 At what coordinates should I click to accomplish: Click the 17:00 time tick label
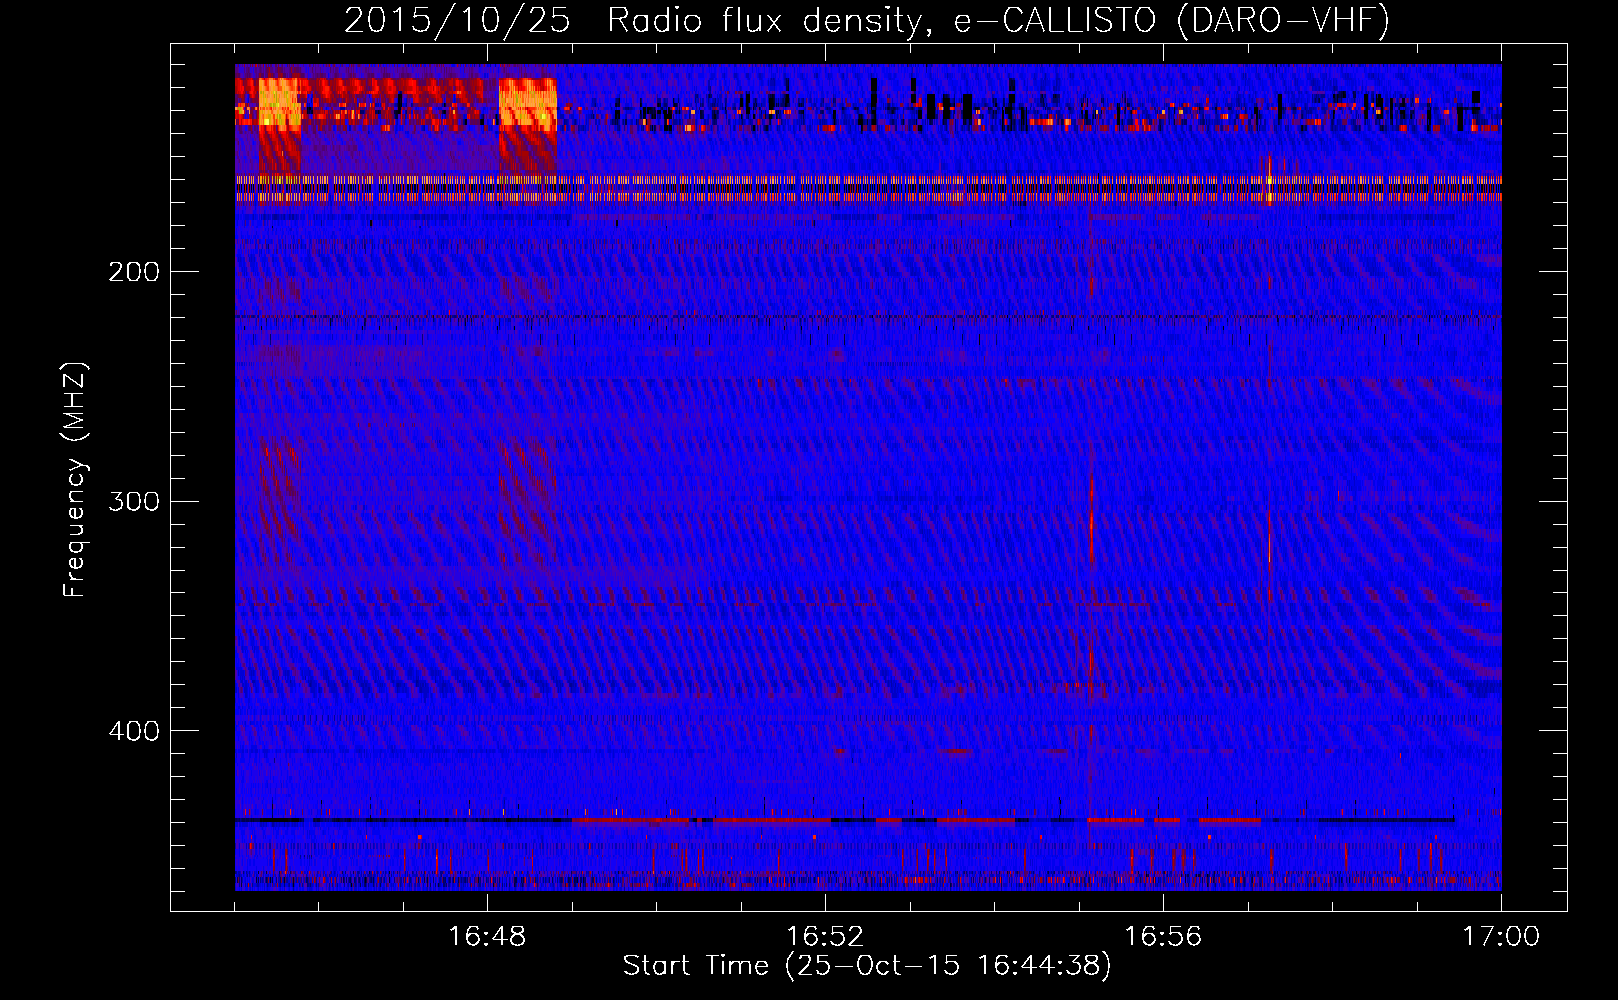coord(1501,937)
